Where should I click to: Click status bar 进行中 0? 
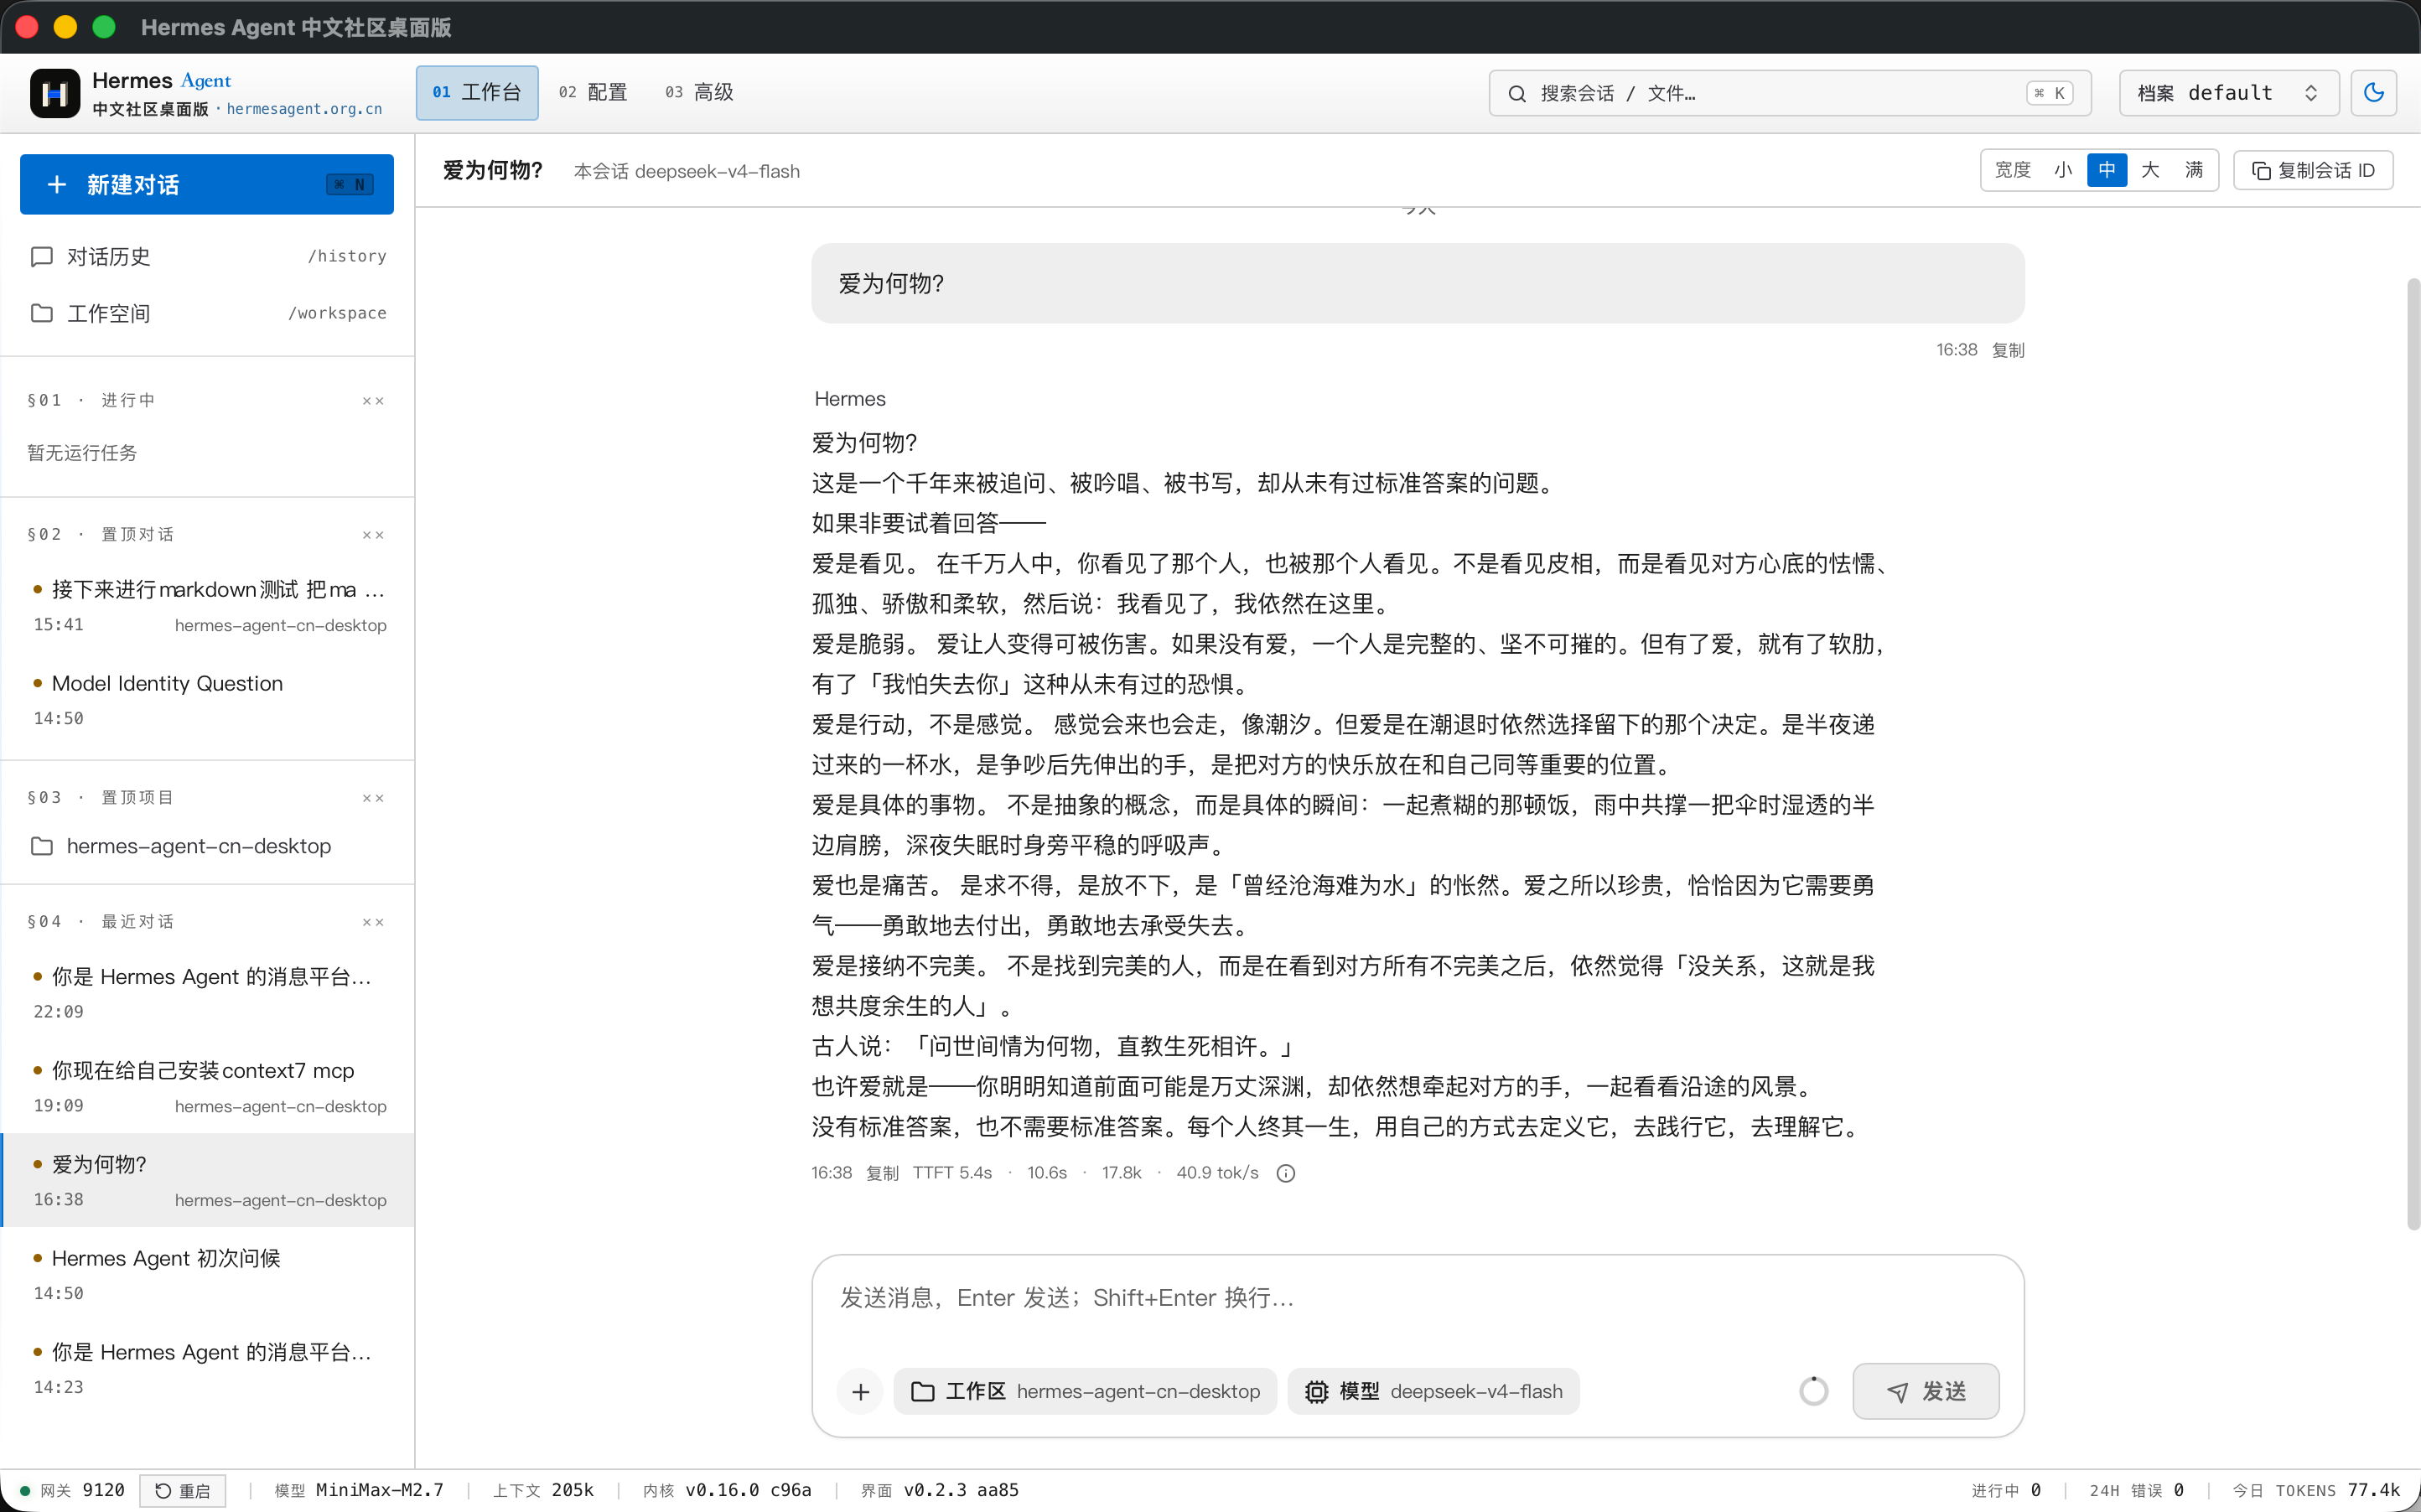click(x=2007, y=1490)
